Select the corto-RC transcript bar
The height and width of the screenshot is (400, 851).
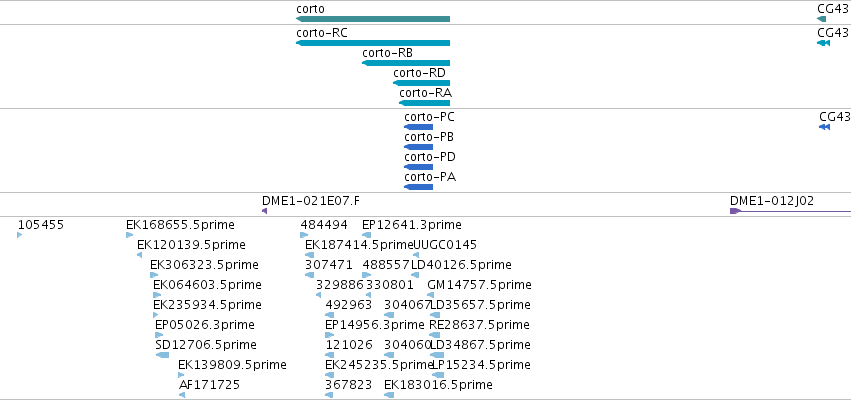click(373, 43)
